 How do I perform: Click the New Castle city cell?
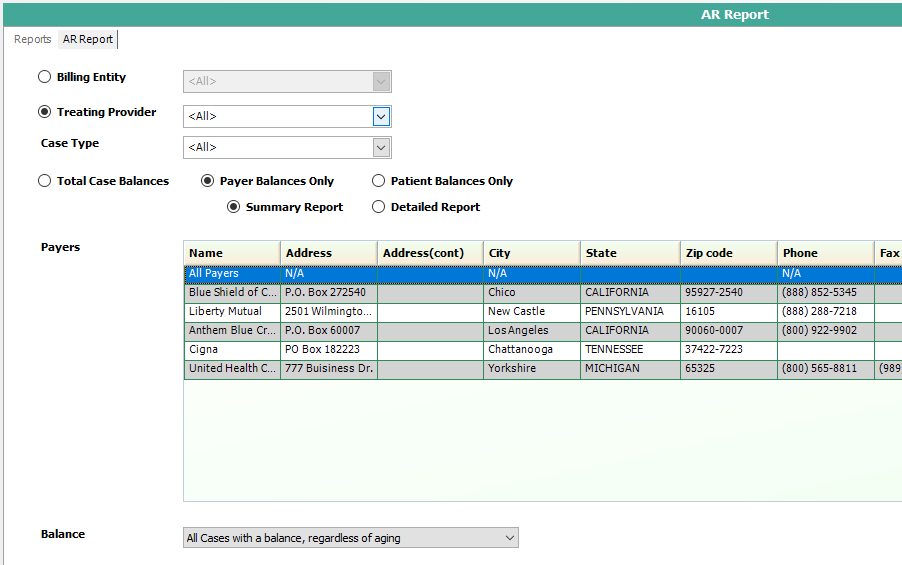point(532,312)
